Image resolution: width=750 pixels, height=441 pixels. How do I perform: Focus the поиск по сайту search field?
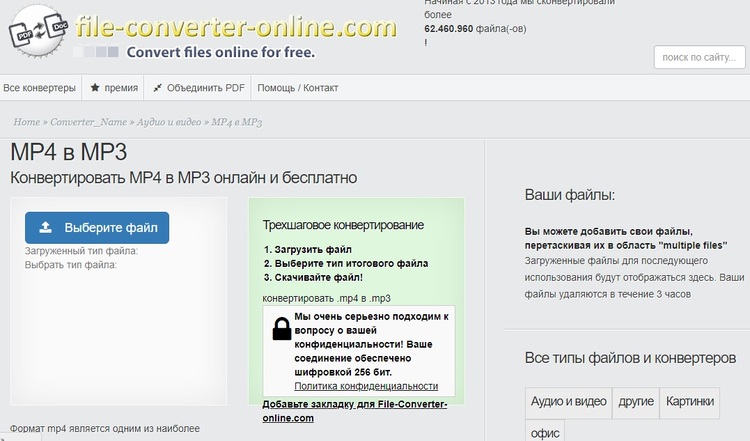click(699, 57)
